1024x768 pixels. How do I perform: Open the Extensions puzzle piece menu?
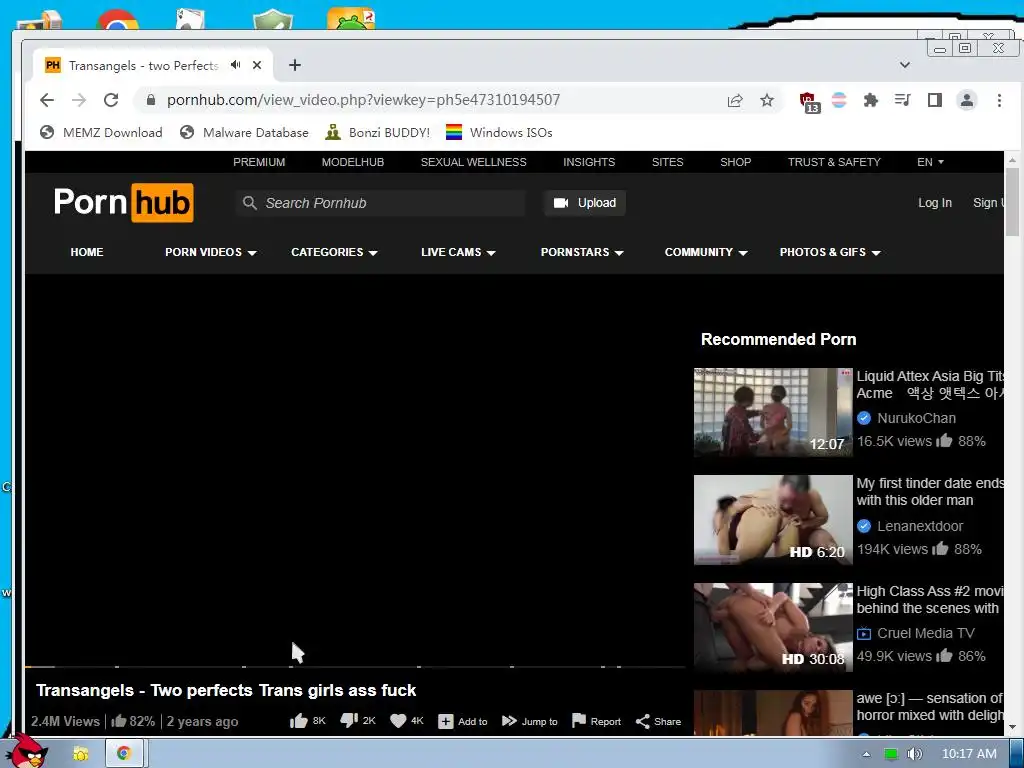(871, 100)
